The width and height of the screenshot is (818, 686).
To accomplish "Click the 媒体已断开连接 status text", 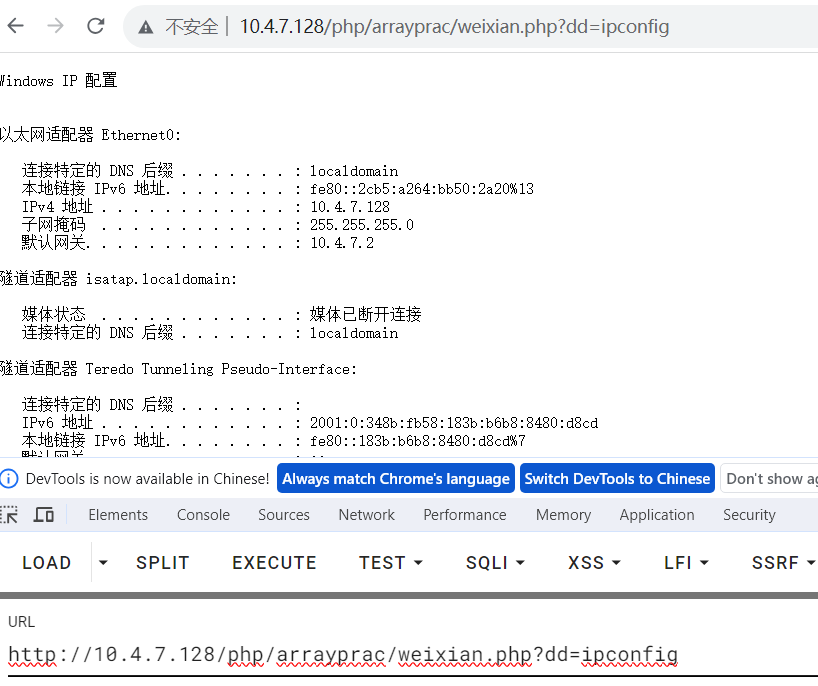I will pyautogui.click(x=366, y=314).
